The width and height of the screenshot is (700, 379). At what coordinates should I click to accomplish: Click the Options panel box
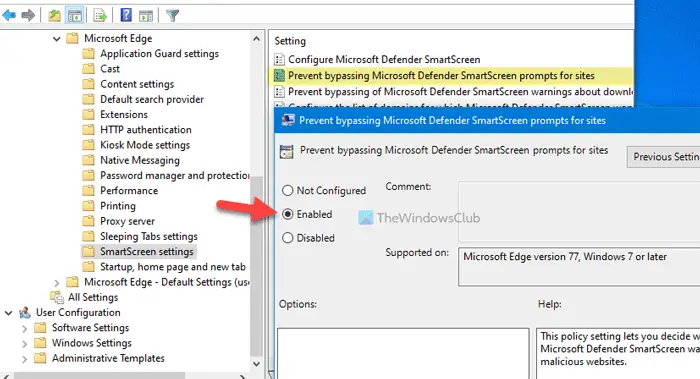[x=403, y=354]
